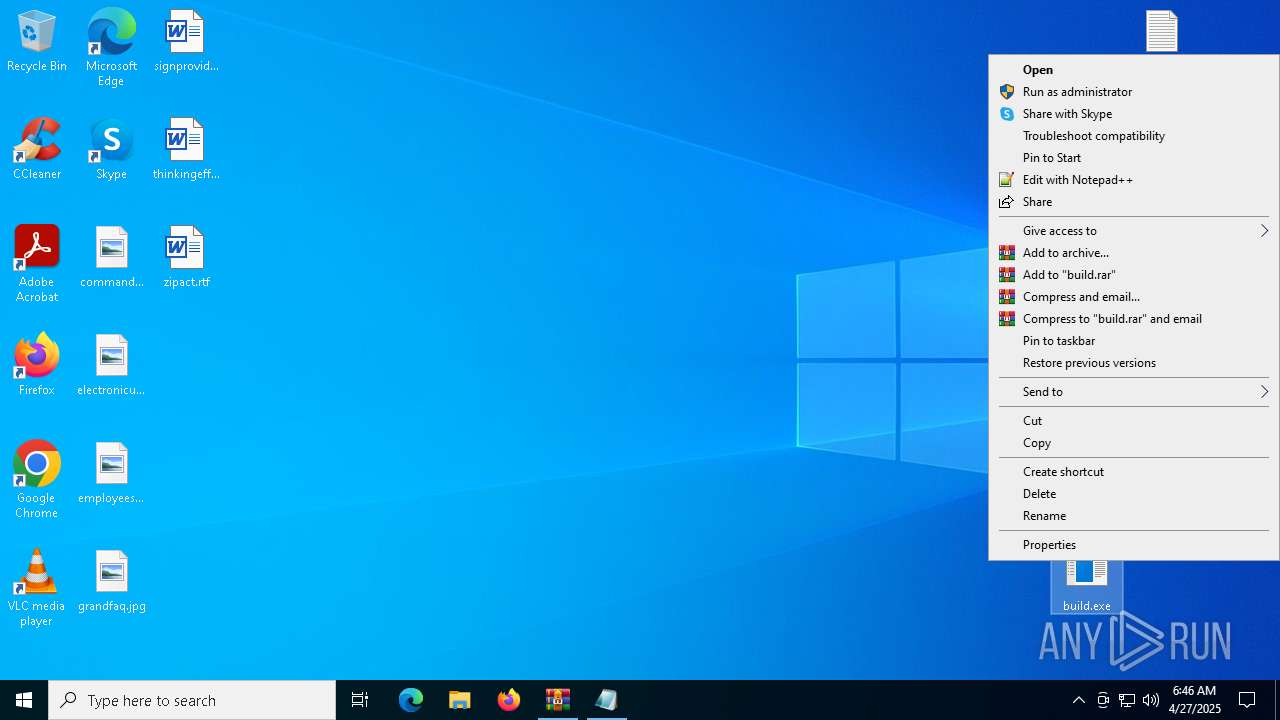Open the notification center icon
Image resolution: width=1280 pixels, height=720 pixels.
[x=1247, y=700]
